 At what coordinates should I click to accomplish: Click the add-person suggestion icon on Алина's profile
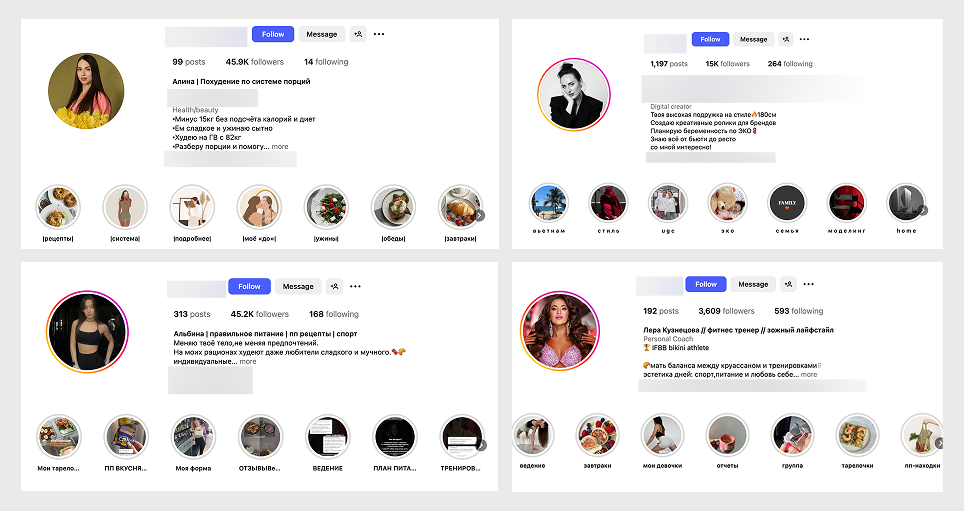[x=358, y=34]
